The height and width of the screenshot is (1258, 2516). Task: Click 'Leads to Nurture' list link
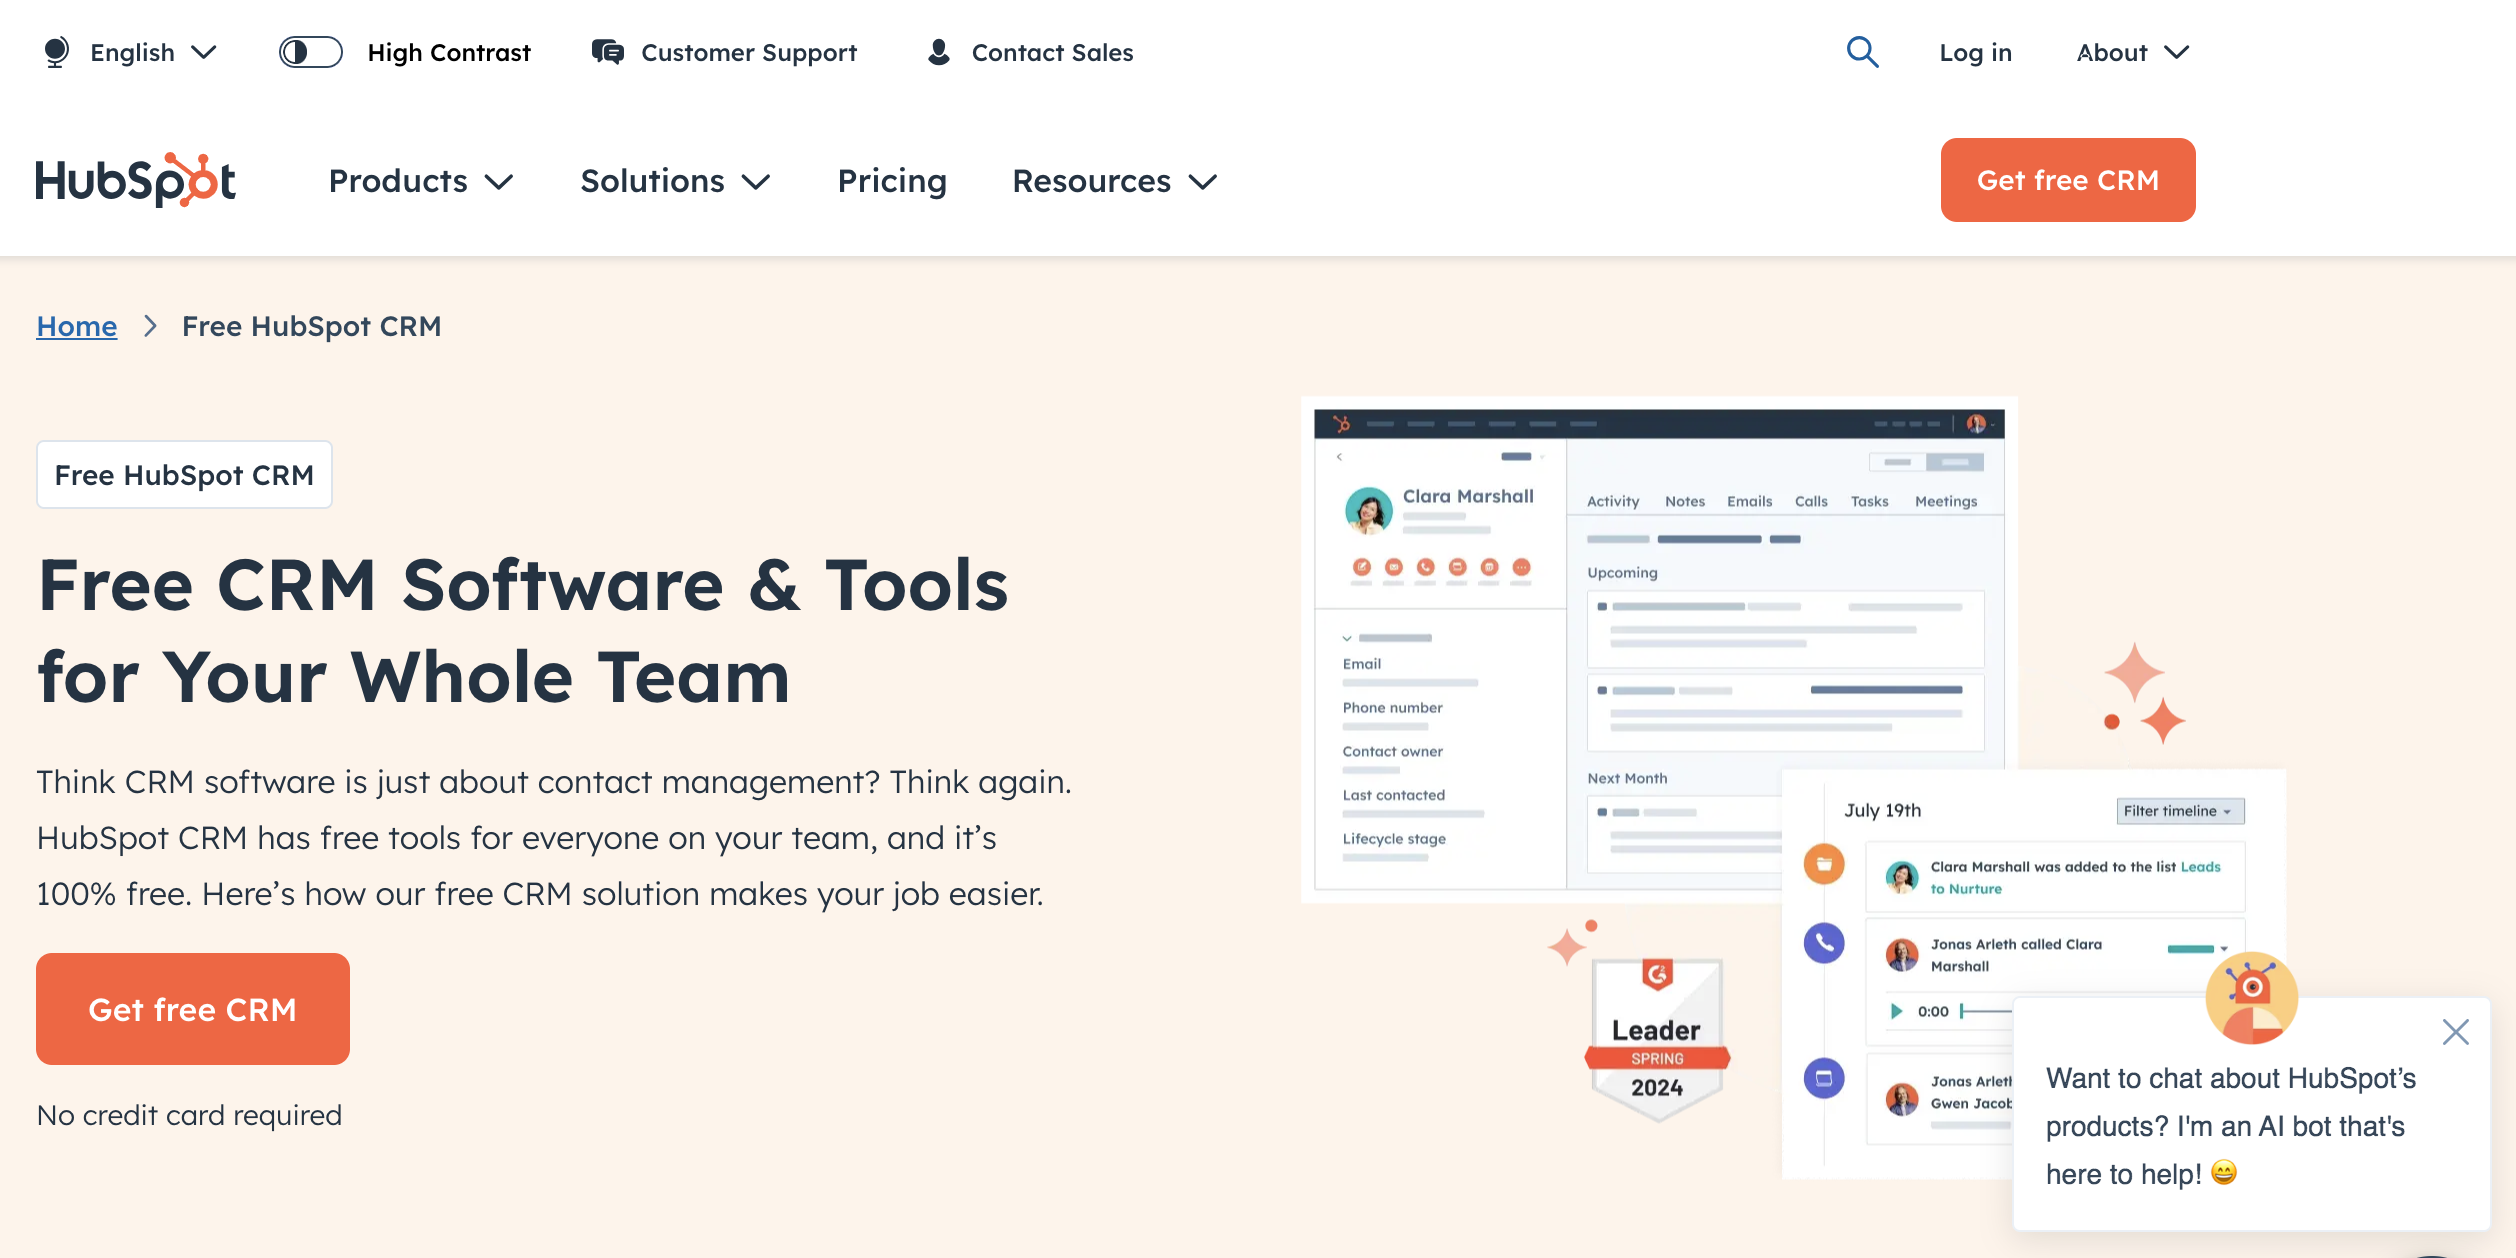2075,878
